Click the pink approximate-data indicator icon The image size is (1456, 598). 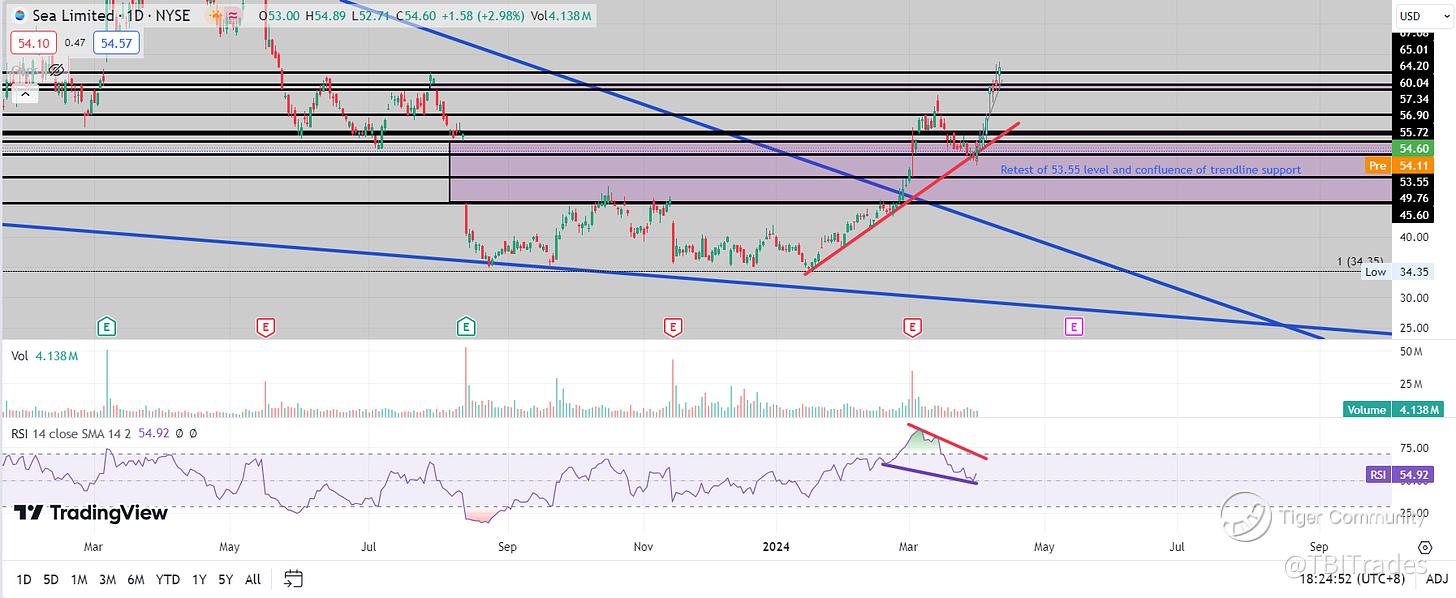(x=234, y=16)
